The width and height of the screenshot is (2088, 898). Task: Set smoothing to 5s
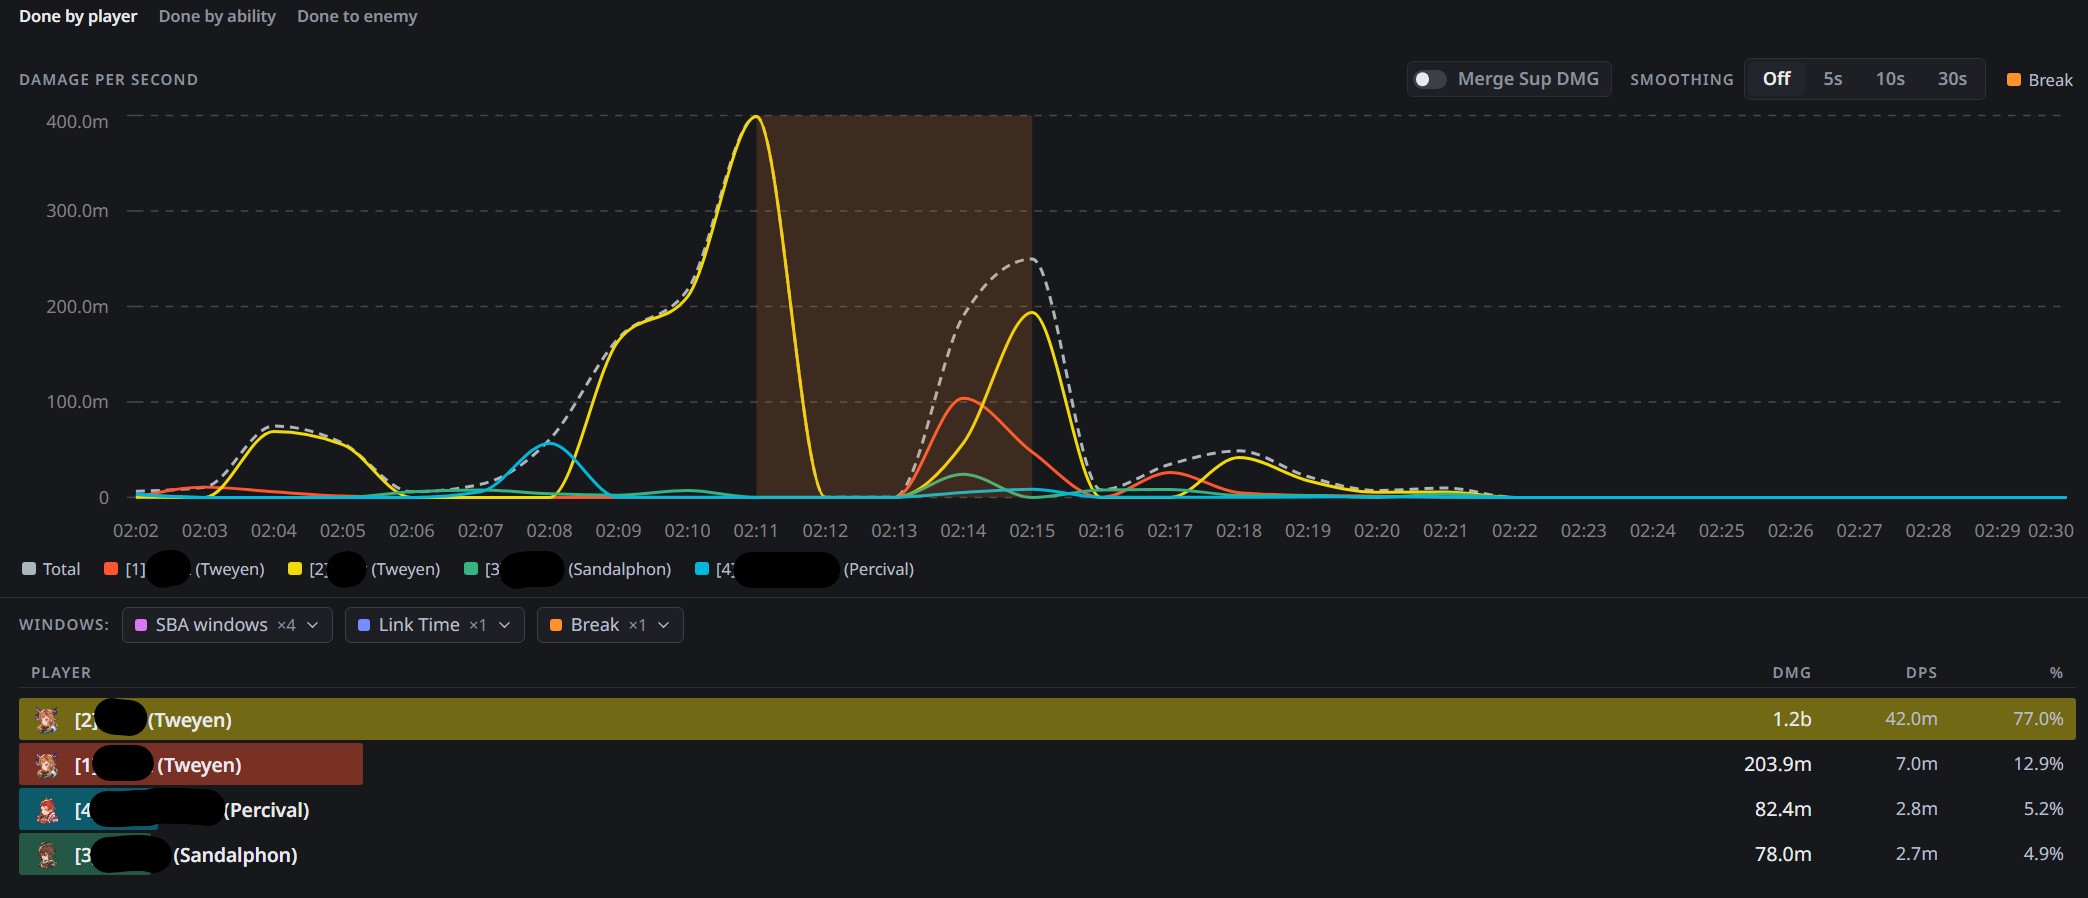[1832, 79]
